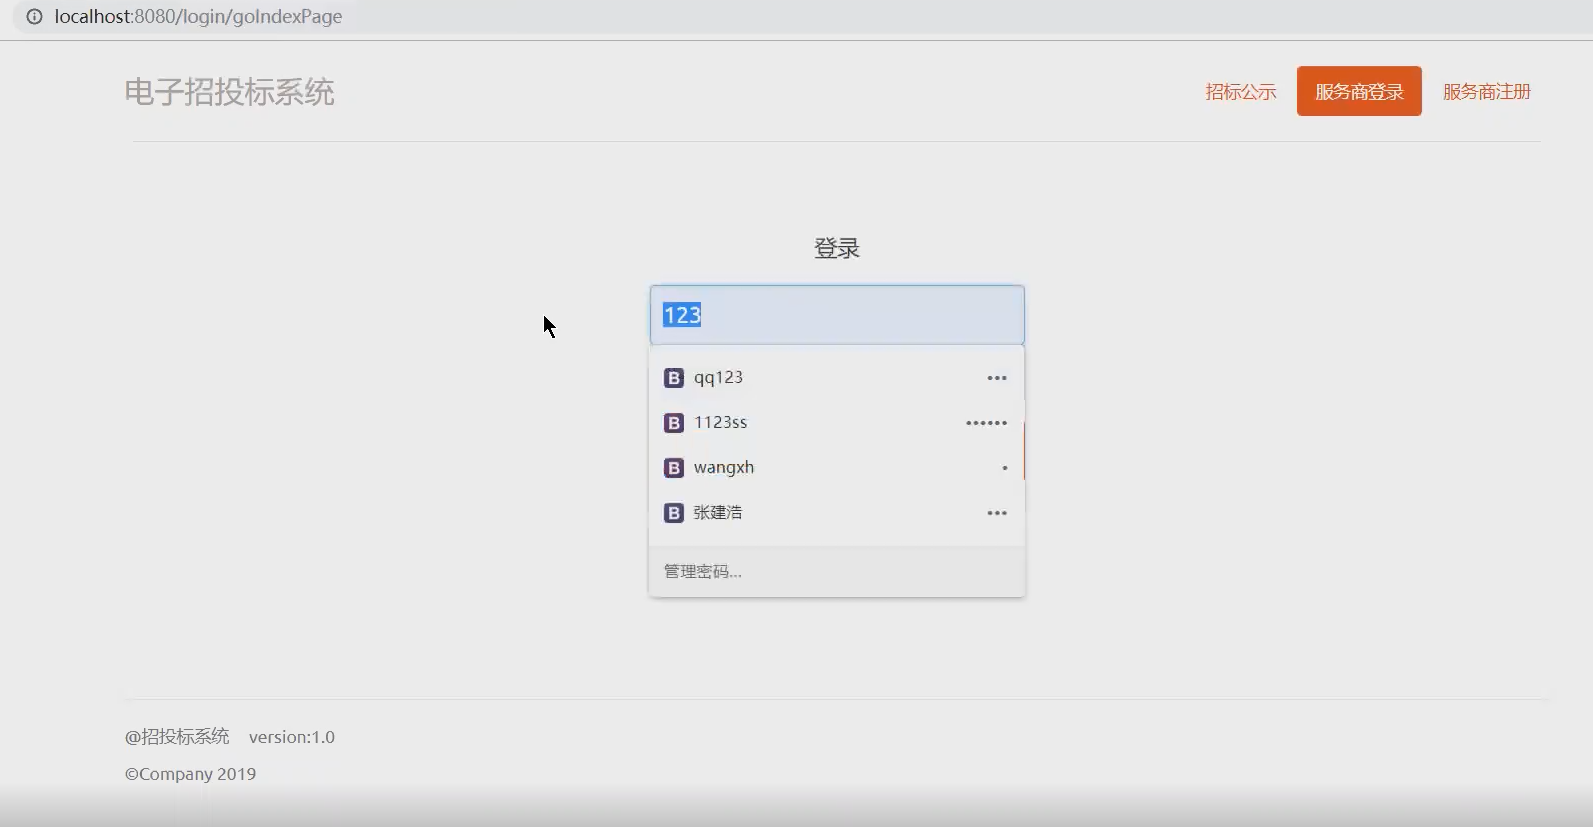The image size is (1593, 827).
Task: Click the 登录 heading text
Action: [x=837, y=248]
